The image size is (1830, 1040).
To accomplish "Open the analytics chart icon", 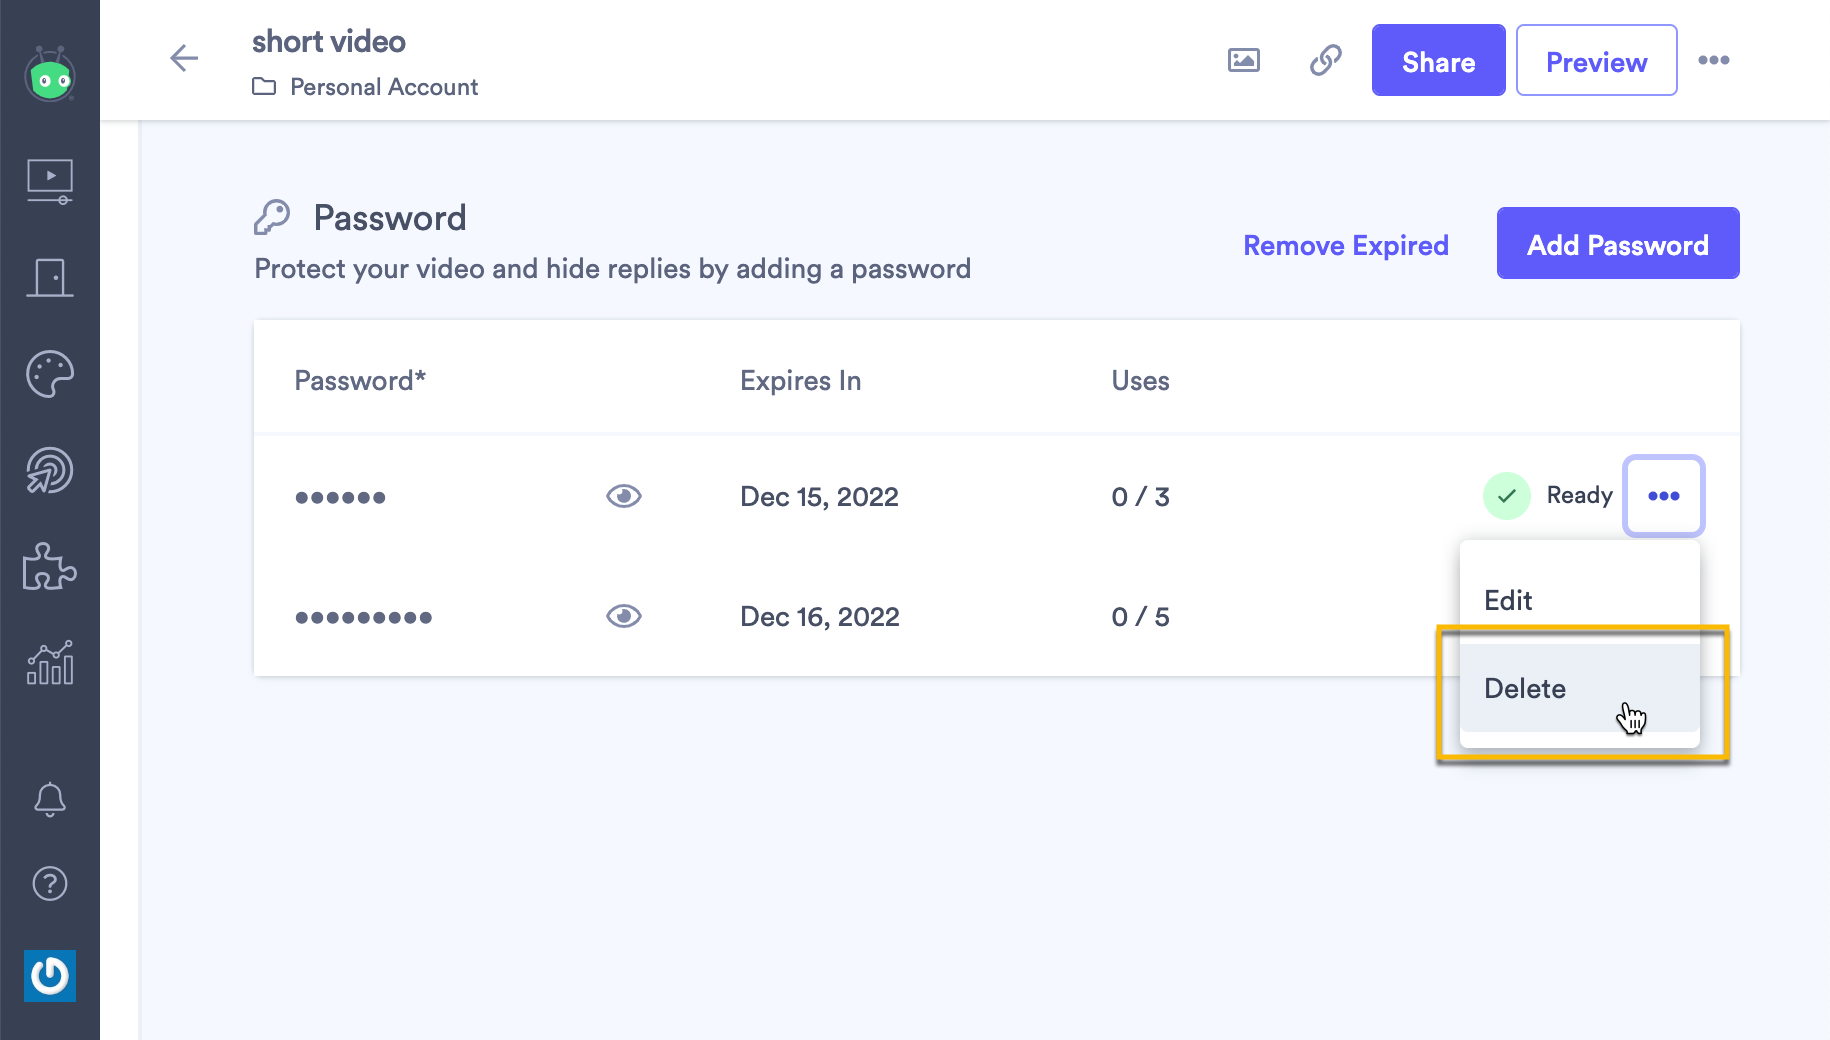I will (x=50, y=663).
